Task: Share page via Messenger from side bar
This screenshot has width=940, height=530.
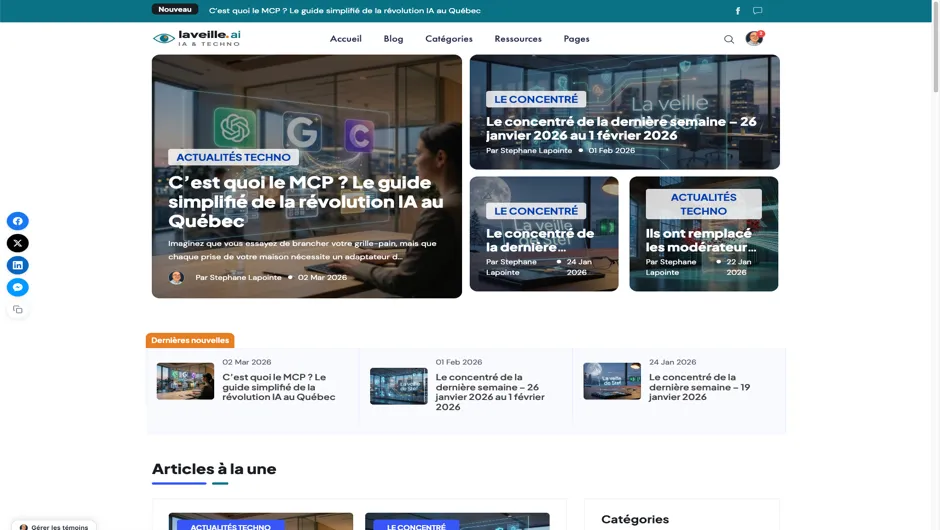Action: [17, 287]
